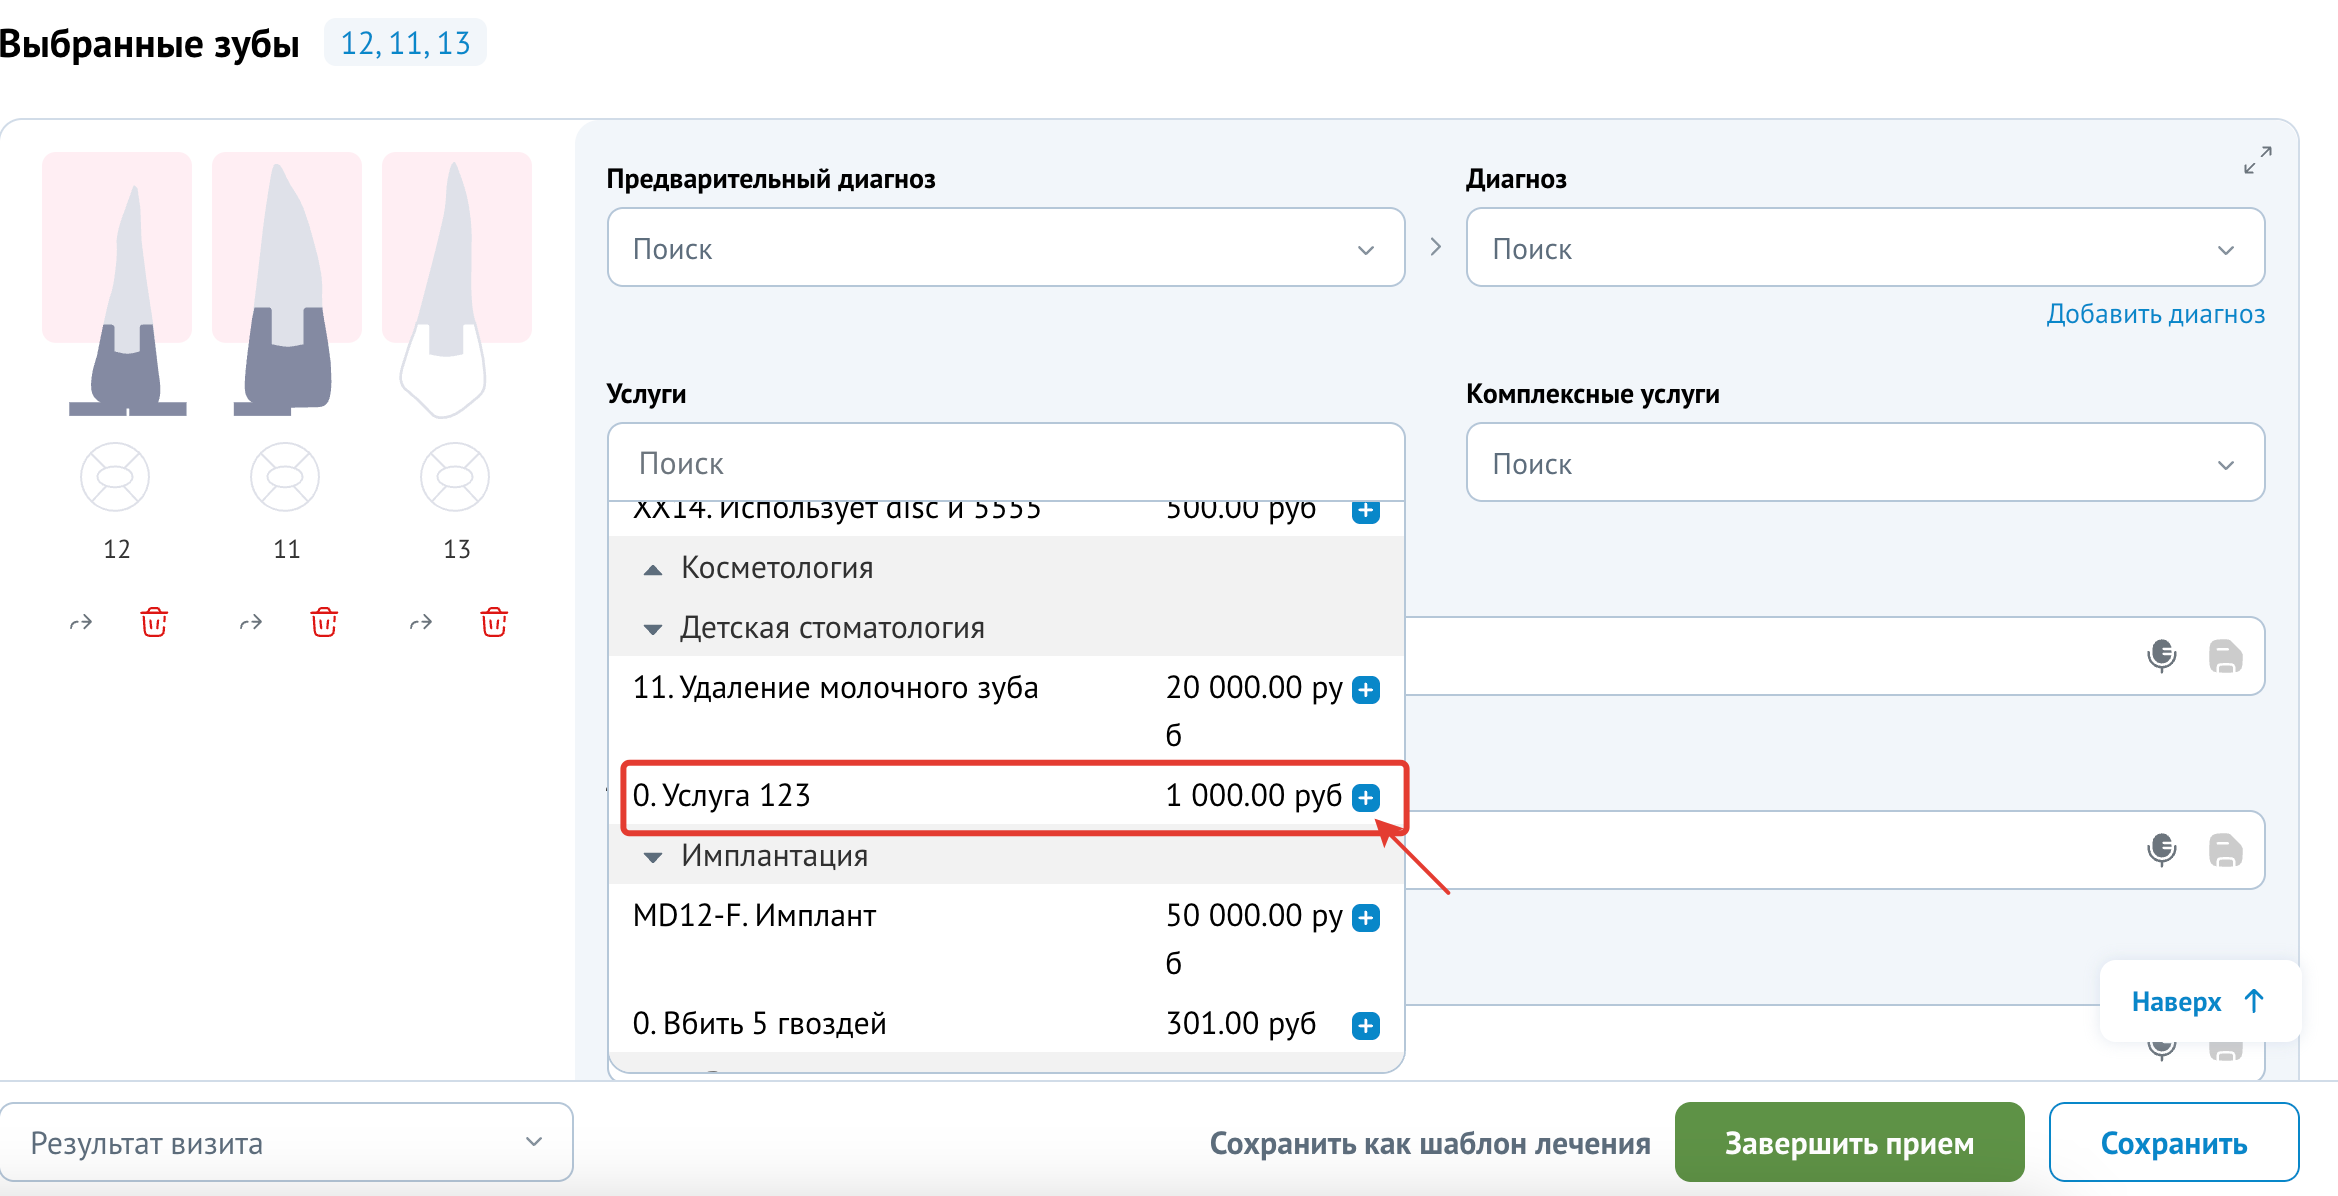
Task: Toggle the surface selector circle for tooth 12
Action: [x=115, y=477]
